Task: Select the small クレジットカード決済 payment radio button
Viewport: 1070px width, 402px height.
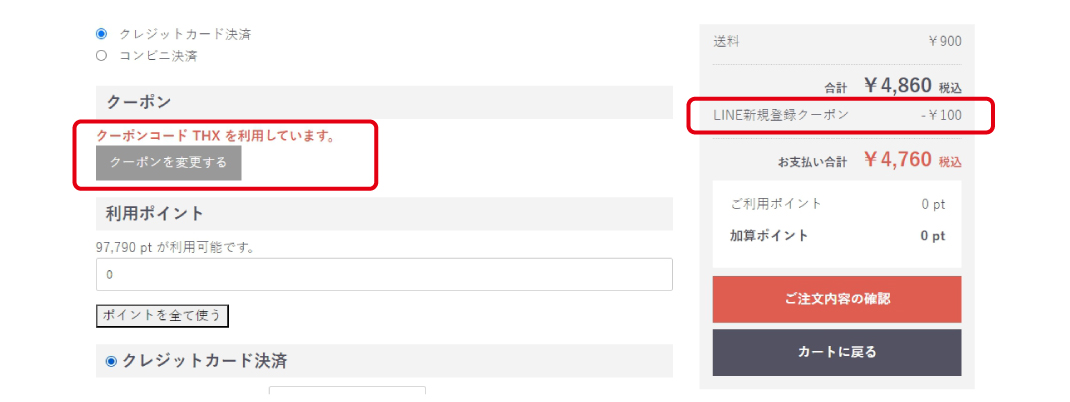Action: pyautogui.click(x=102, y=33)
